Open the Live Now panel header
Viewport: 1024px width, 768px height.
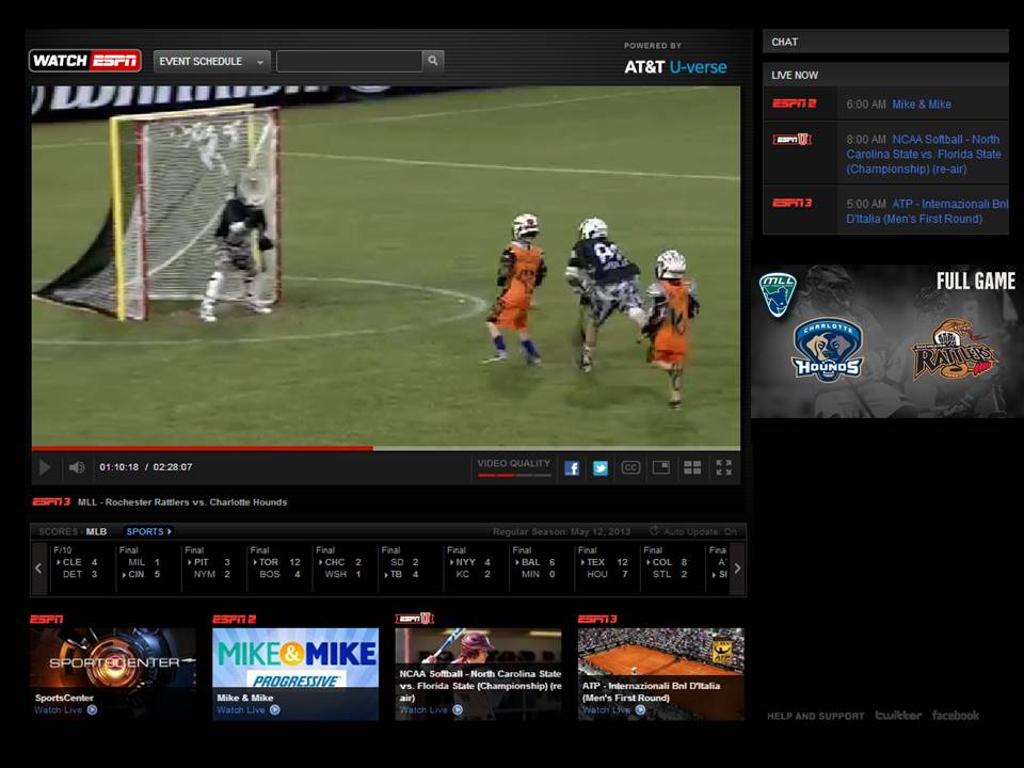(x=886, y=75)
